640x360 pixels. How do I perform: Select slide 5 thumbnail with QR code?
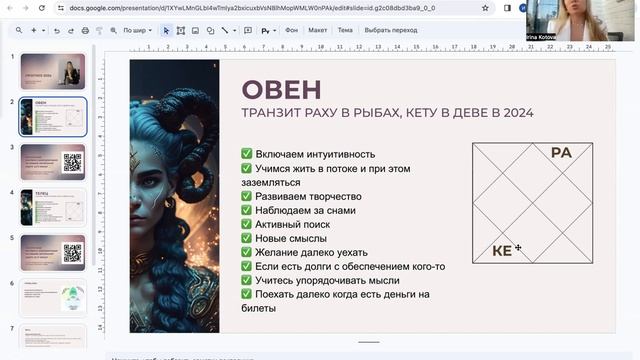pyautogui.click(x=53, y=253)
